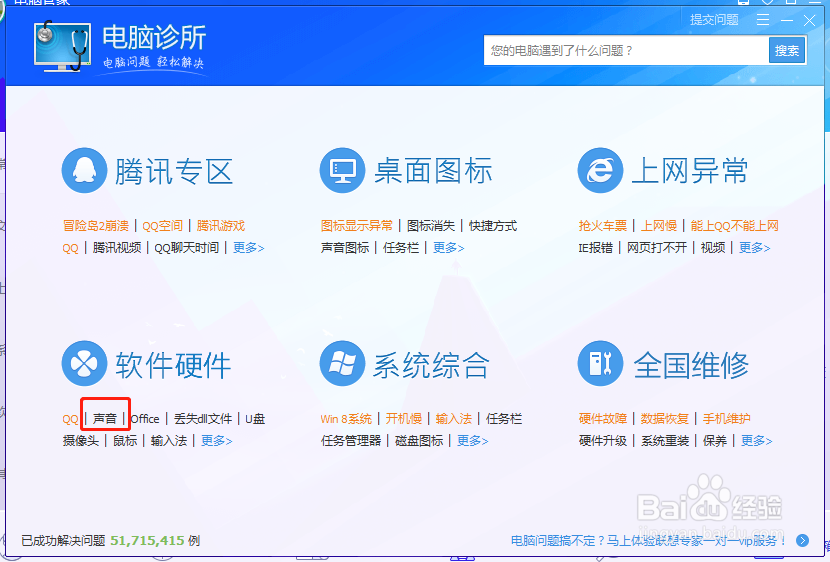The width and height of the screenshot is (830, 562).
Task: Expand 更多> under 桌面图标
Action: (x=448, y=248)
